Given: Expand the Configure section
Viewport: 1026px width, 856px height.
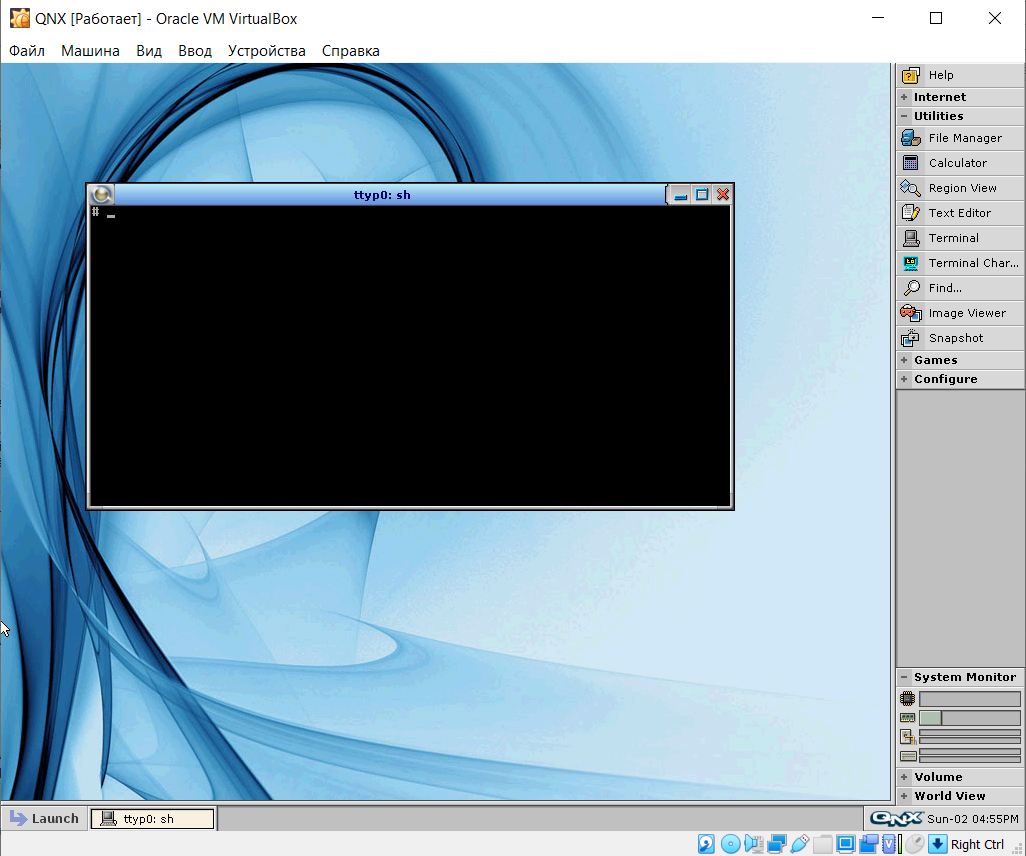Looking at the screenshot, I should [959, 379].
